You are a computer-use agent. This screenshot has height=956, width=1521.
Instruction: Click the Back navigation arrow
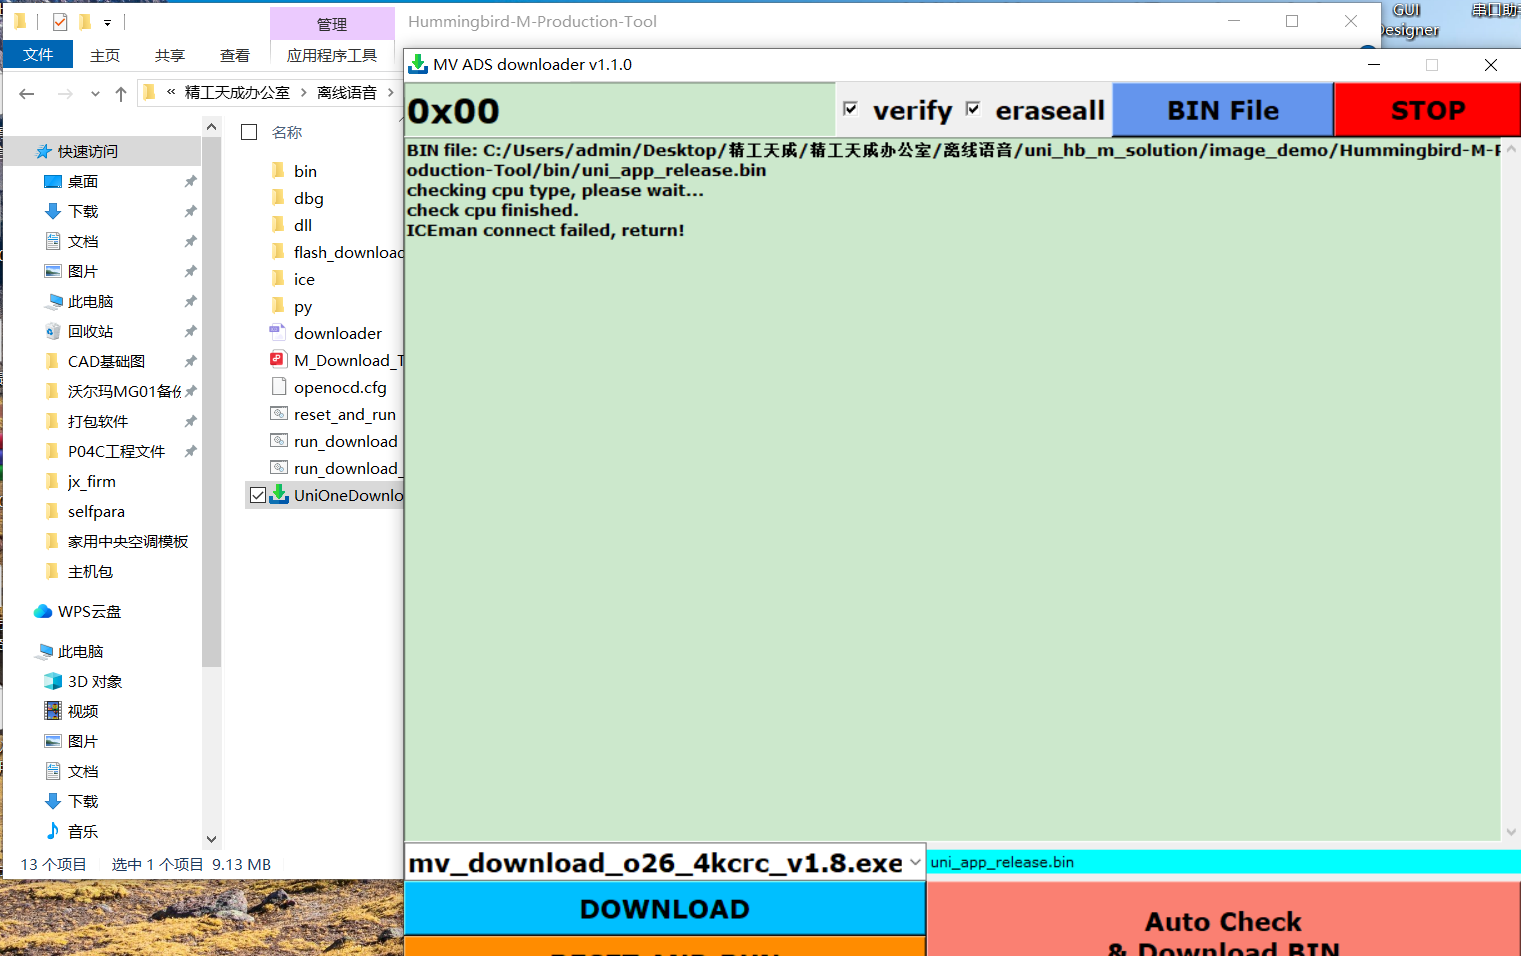tap(27, 93)
